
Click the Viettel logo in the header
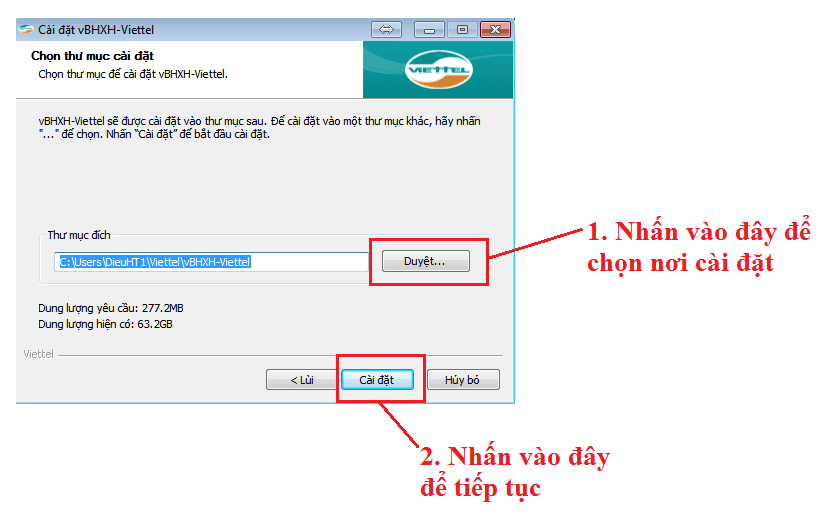pyautogui.click(x=438, y=71)
